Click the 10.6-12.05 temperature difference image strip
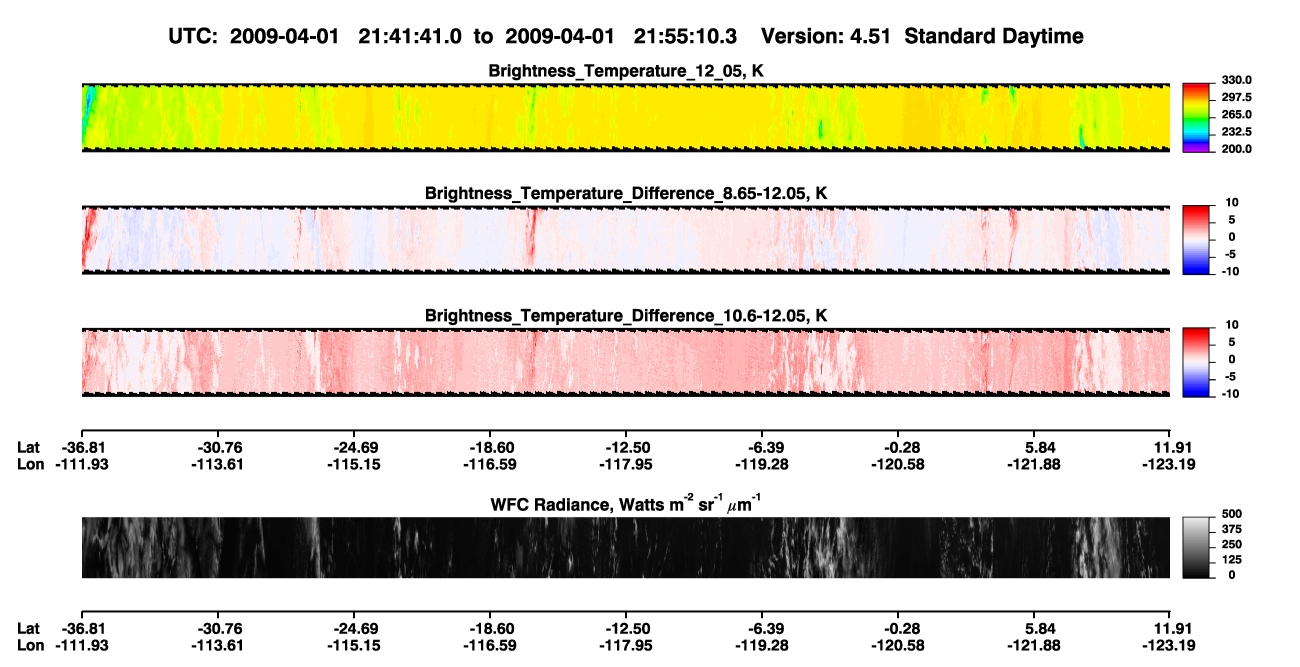The image size is (1300, 667). click(x=625, y=362)
